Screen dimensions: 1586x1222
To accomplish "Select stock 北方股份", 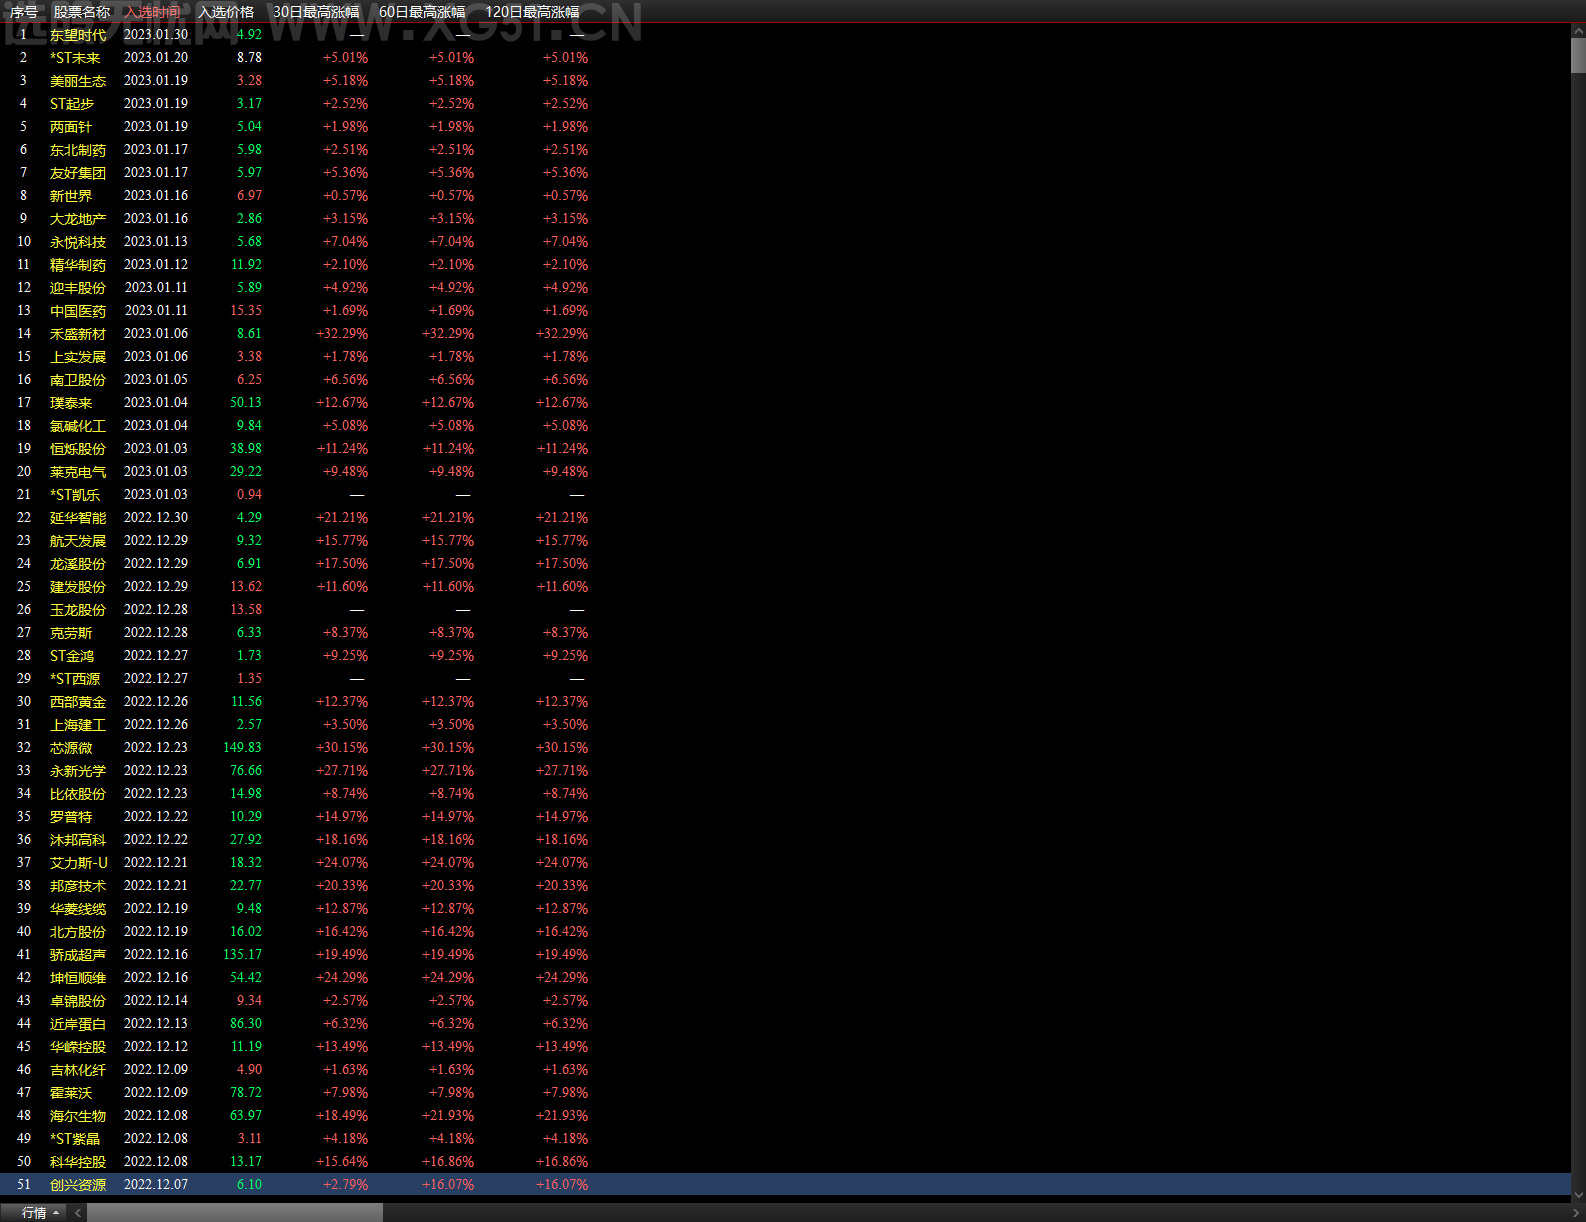I will pos(78,932).
